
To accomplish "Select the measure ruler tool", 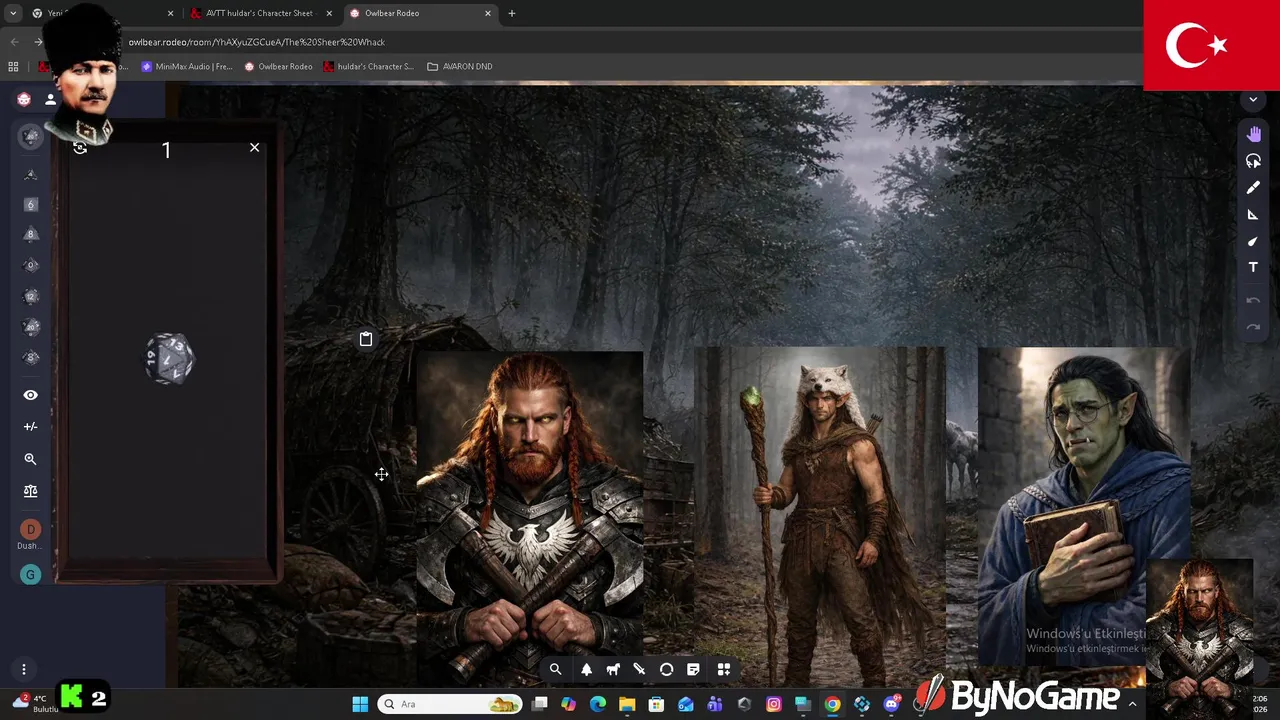I will pos(1254,215).
